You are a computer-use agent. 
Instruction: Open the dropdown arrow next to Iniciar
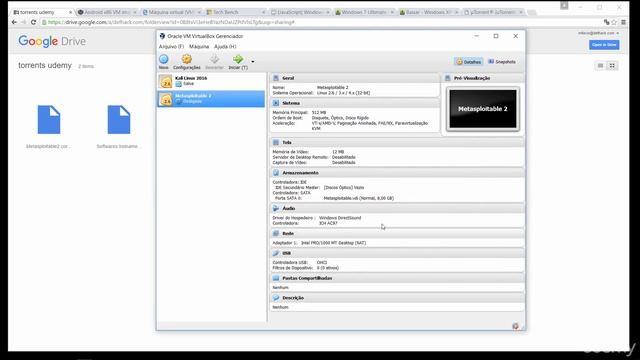(253, 62)
